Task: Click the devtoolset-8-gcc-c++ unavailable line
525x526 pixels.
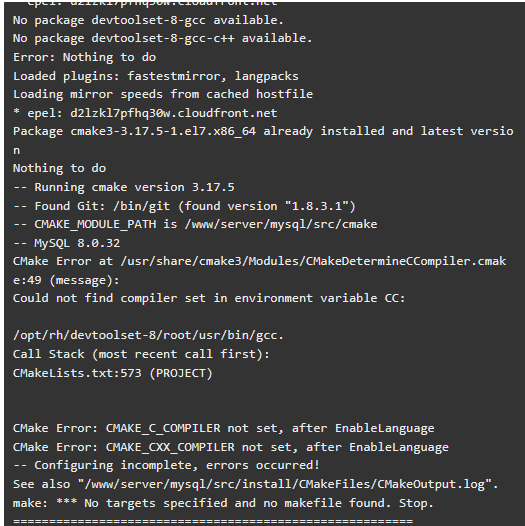Action: 163,39
